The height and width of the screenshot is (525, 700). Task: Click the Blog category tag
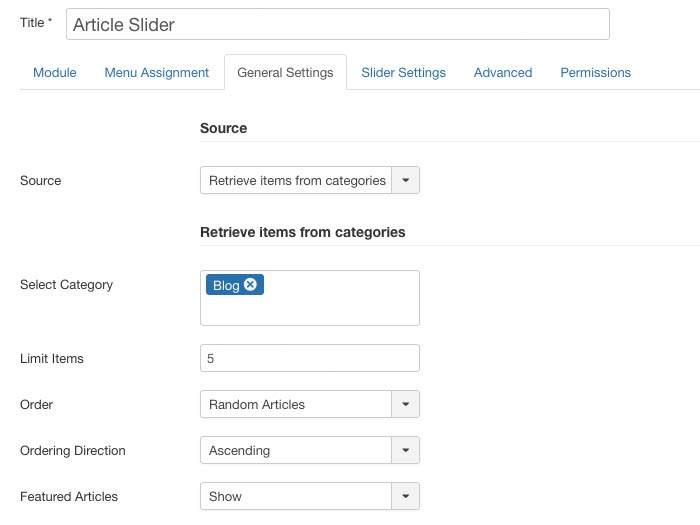226,285
